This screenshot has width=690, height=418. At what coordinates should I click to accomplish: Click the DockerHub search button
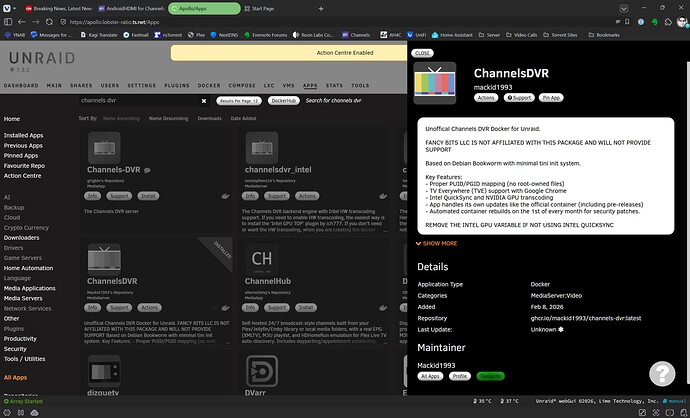pos(284,101)
